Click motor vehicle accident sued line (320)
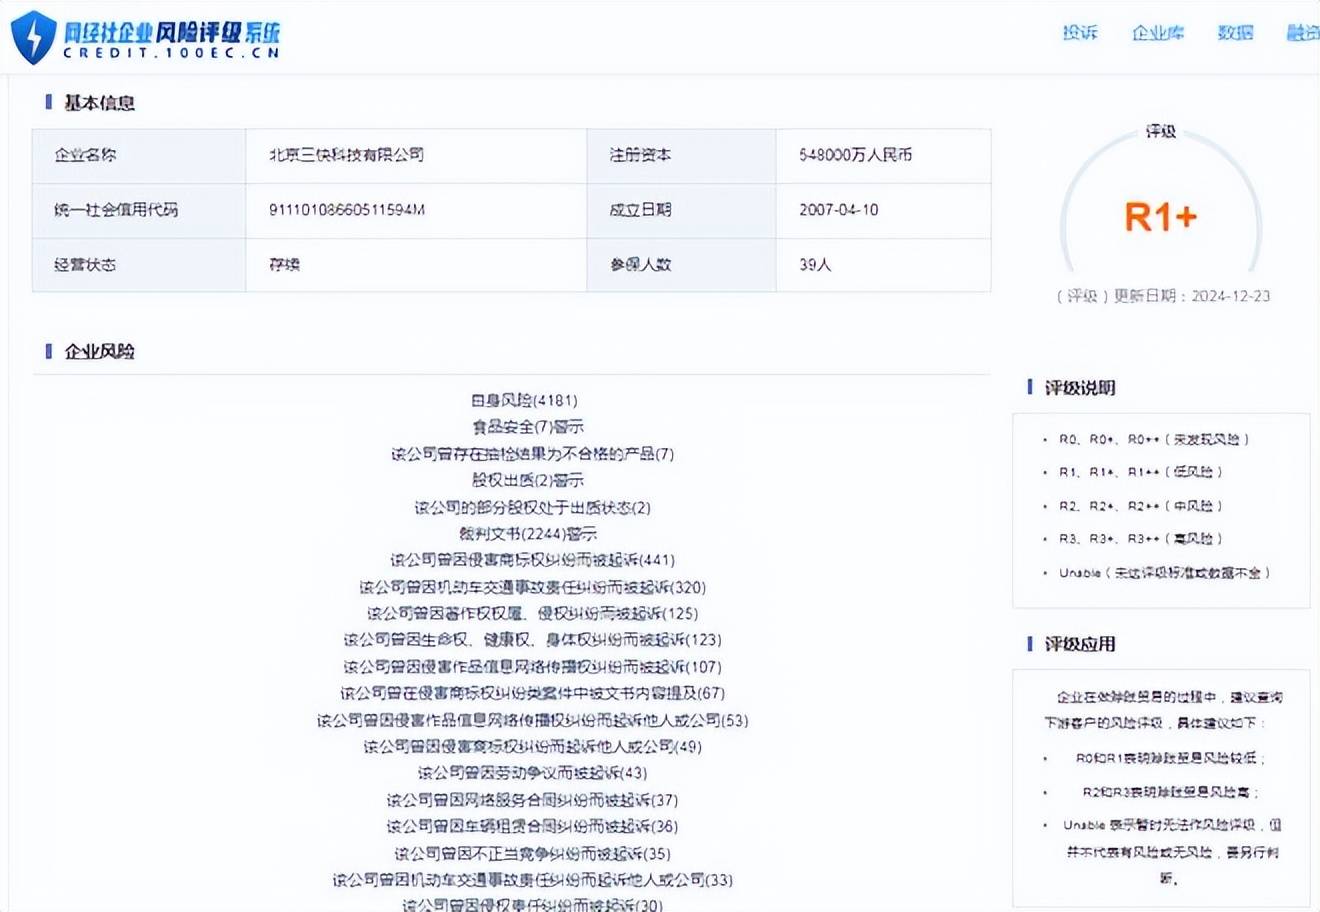This screenshot has height=912, width=1320. pos(532,587)
